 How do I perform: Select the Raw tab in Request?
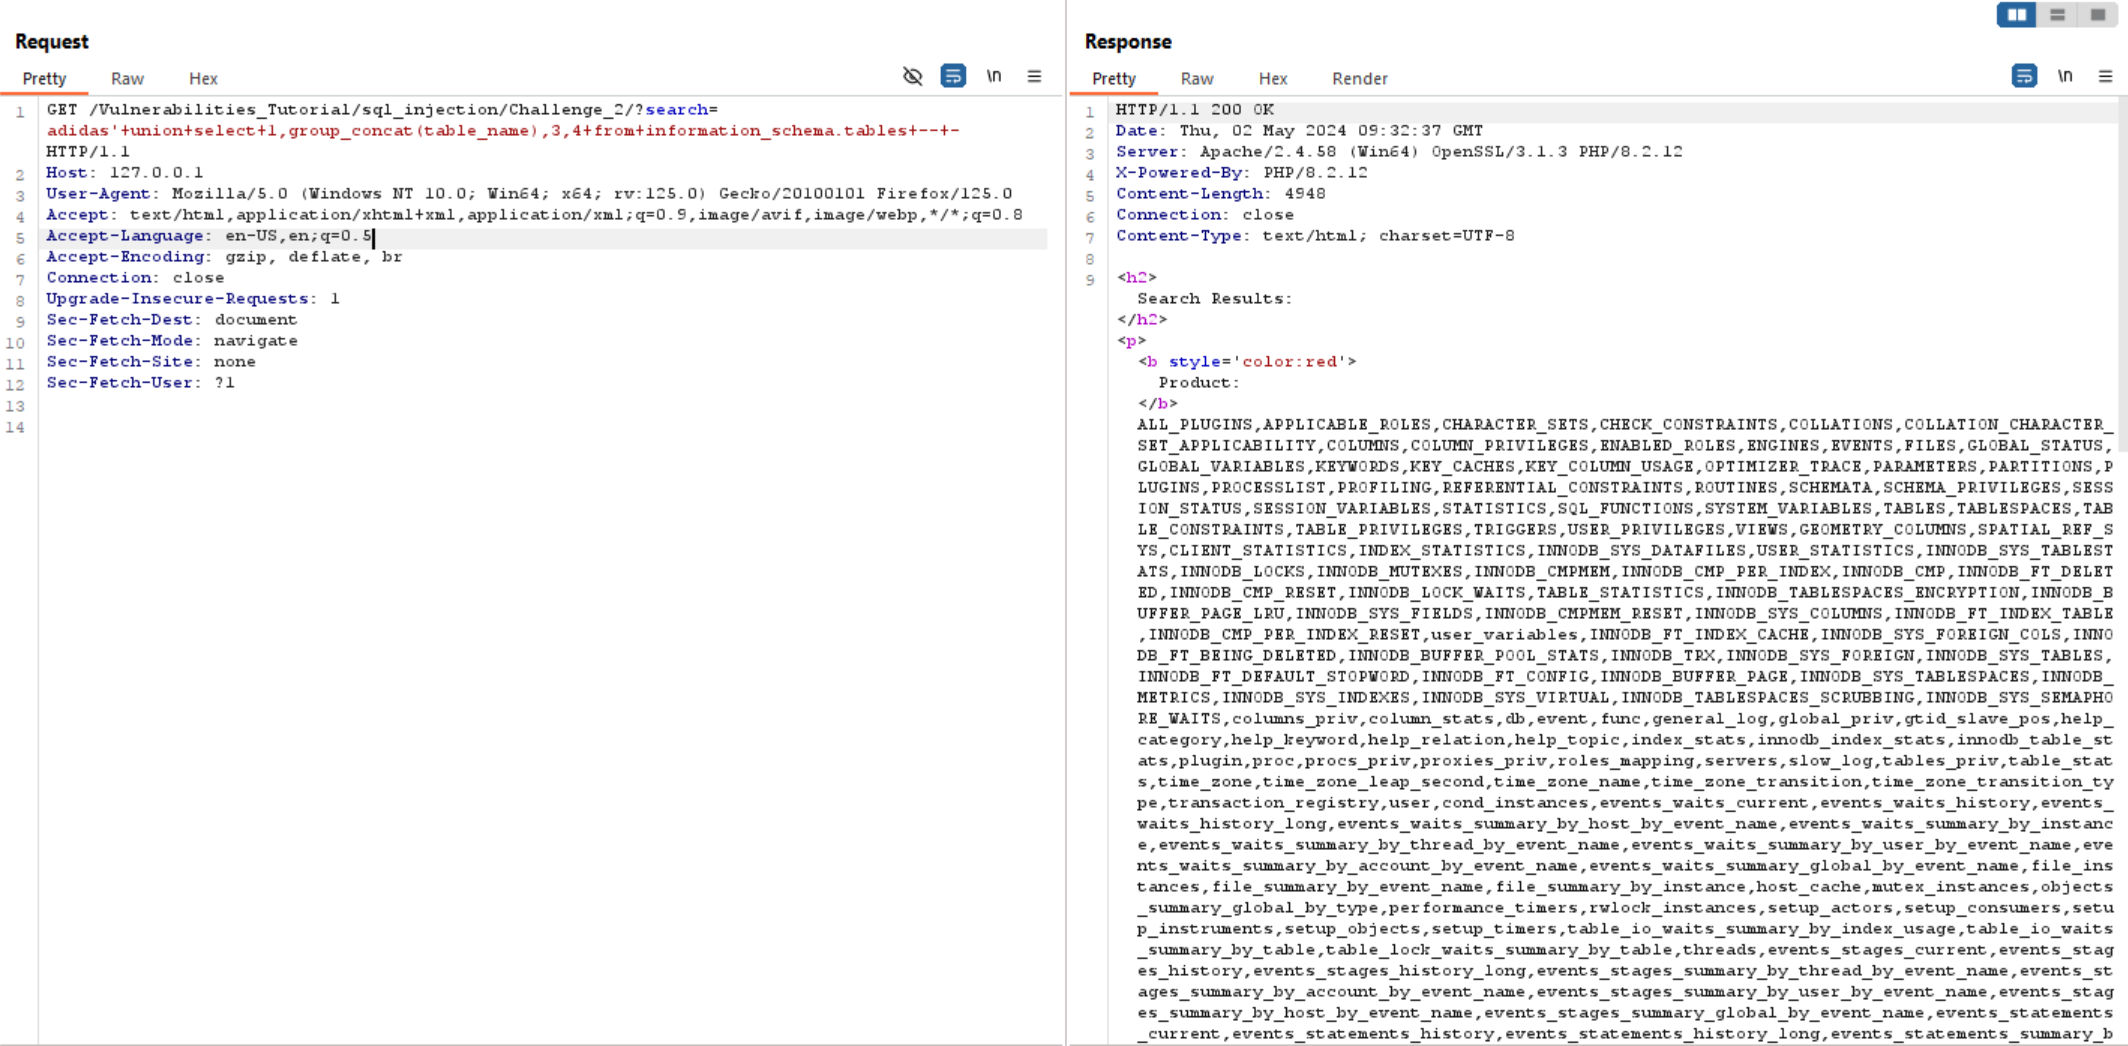[127, 79]
